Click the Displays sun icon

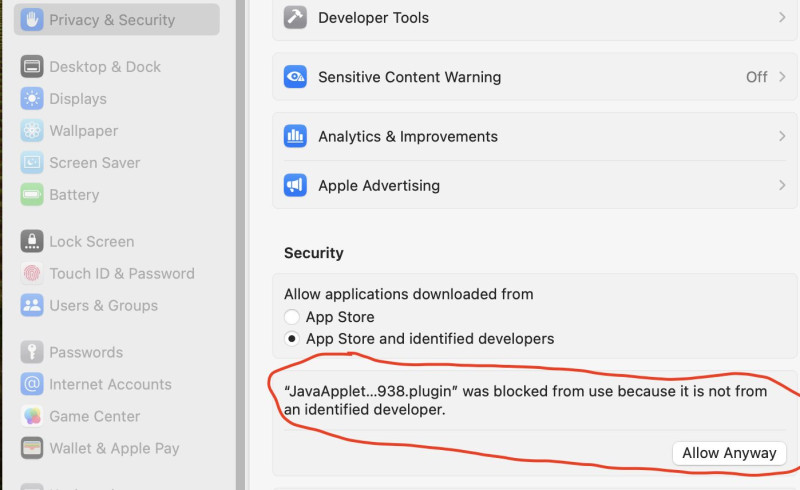(x=32, y=99)
